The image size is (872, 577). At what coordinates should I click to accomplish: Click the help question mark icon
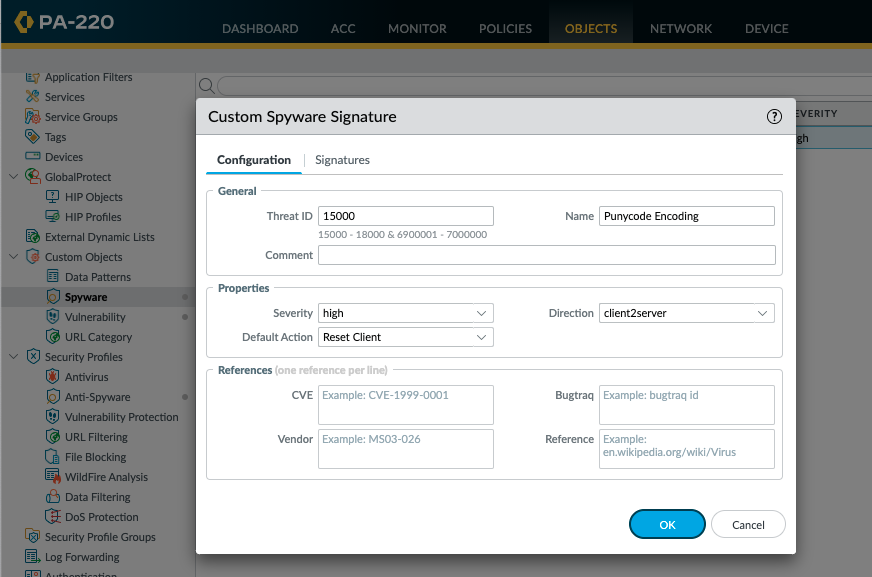774,117
